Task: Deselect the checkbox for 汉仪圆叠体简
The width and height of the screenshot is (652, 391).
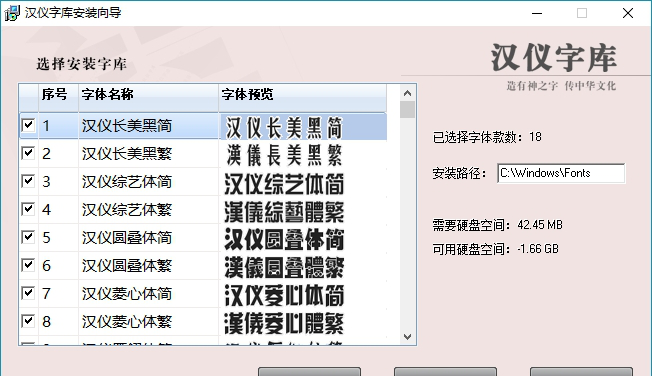Action: click(x=28, y=237)
